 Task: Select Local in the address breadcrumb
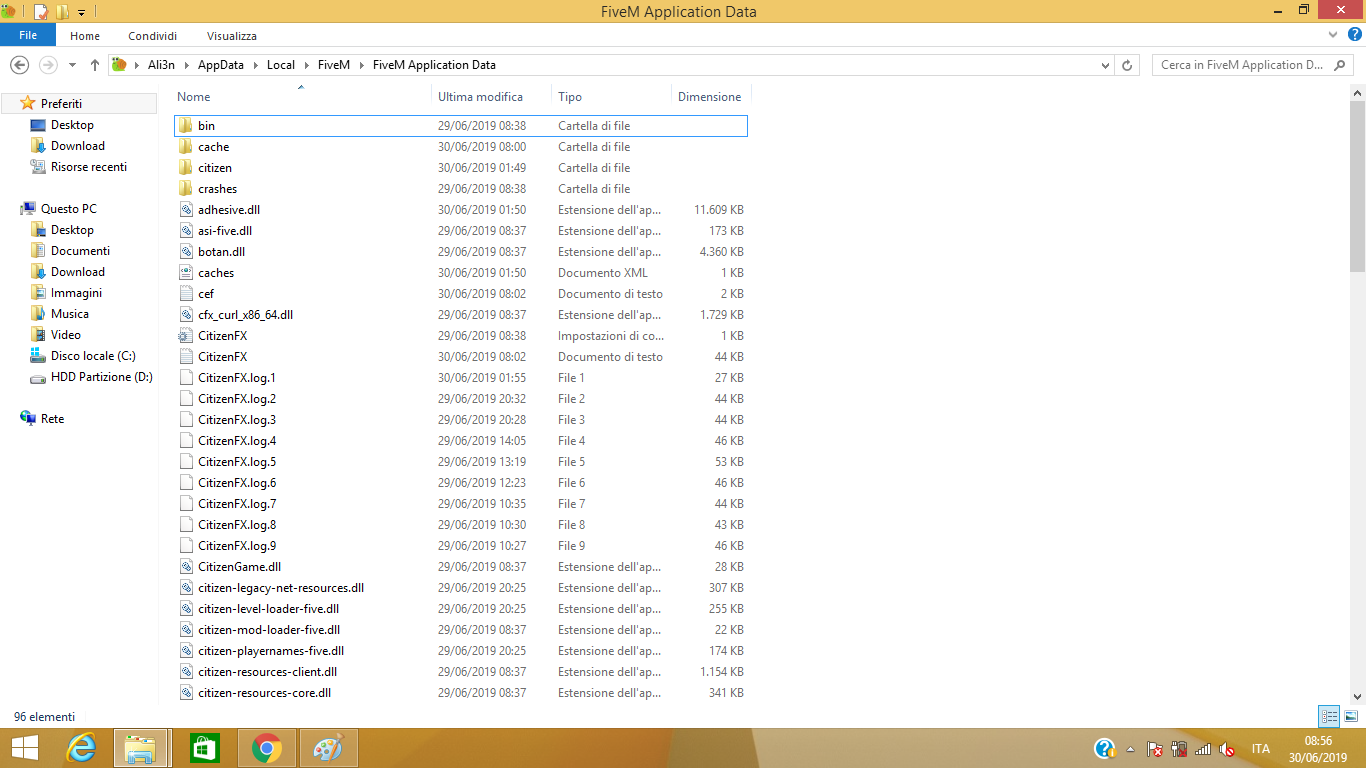point(281,65)
